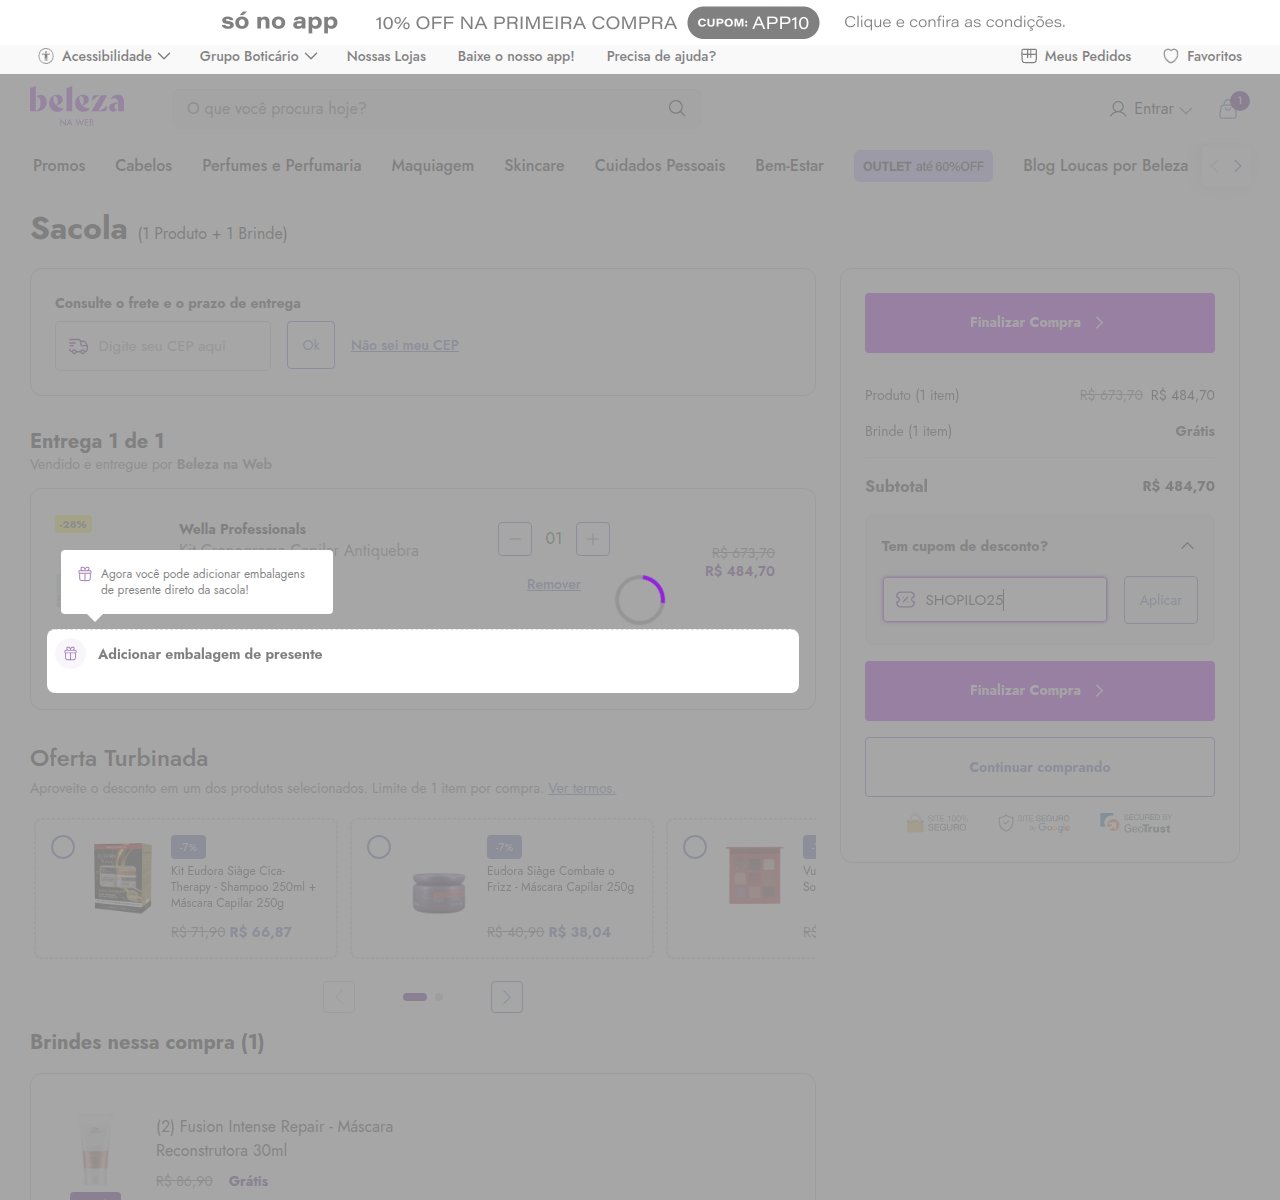This screenshot has height=1200, width=1280.
Task: Click Adicionar embalagem de presente
Action: point(423,661)
